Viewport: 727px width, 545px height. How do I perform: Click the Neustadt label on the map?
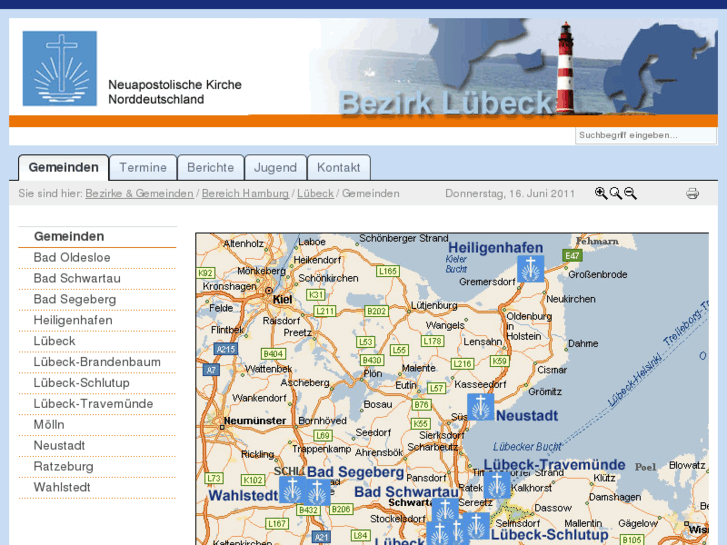pos(527,416)
